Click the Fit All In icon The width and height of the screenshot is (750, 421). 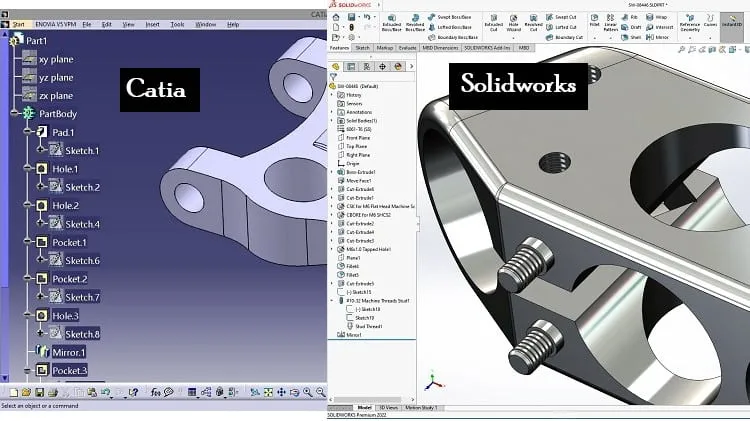pyautogui.click(x=268, y=392)
